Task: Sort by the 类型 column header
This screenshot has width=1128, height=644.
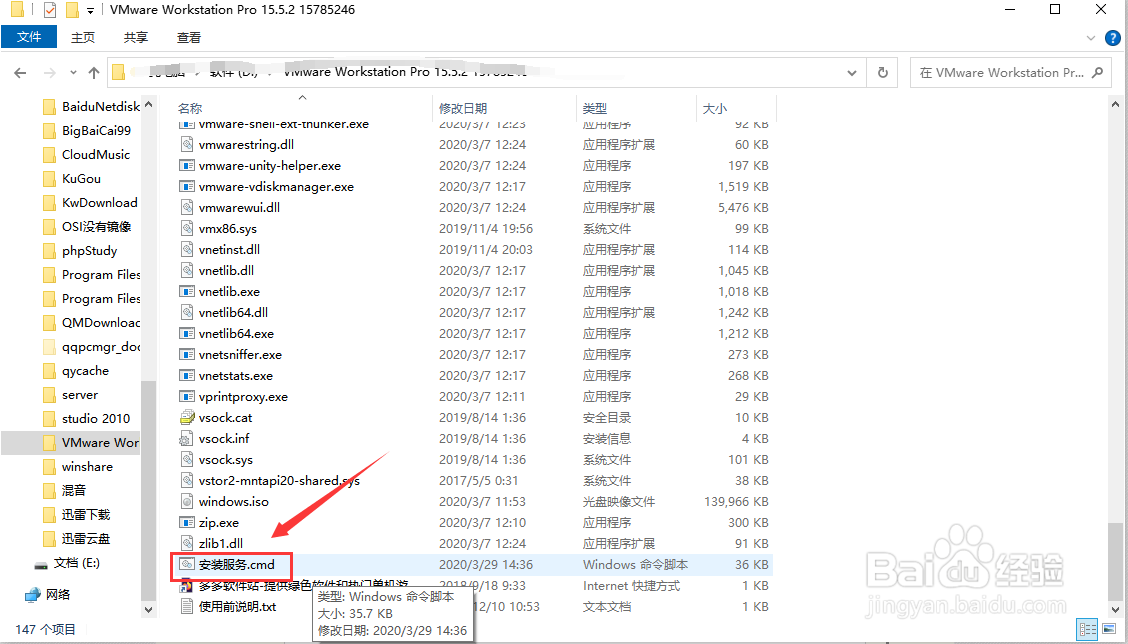Action: [x=594, y=108]
